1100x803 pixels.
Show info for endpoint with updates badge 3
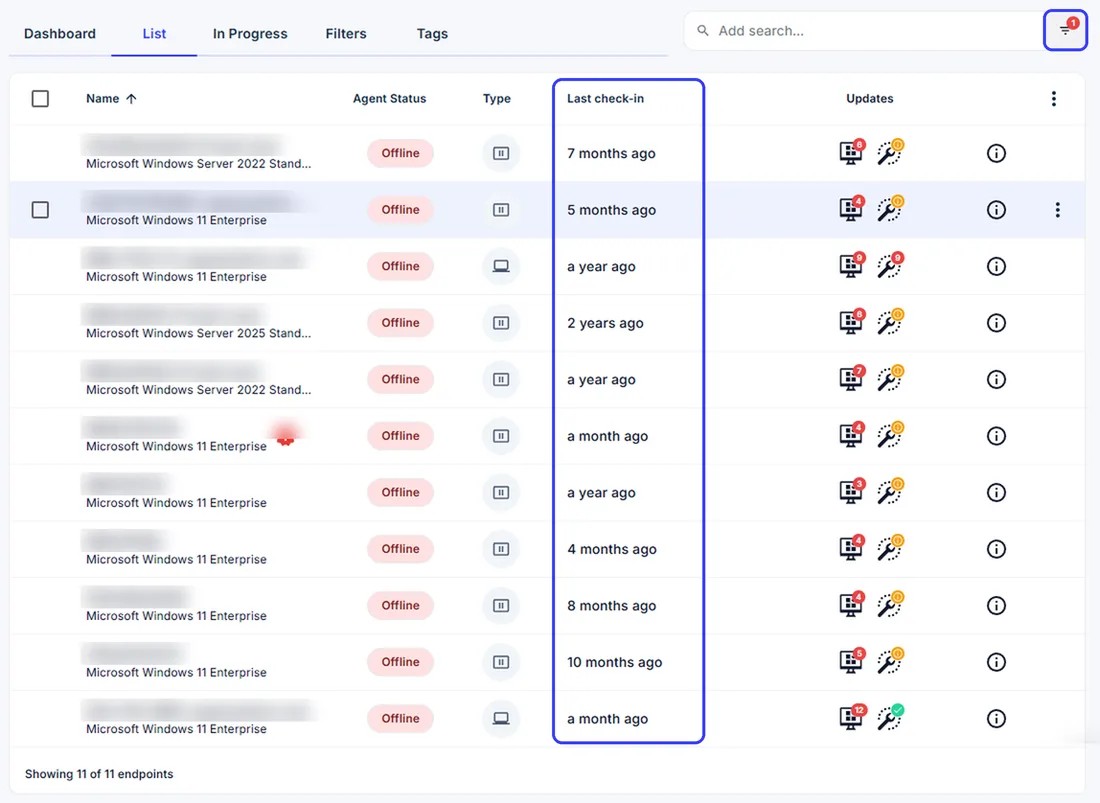pyautogui.click(x=996, y=492)
